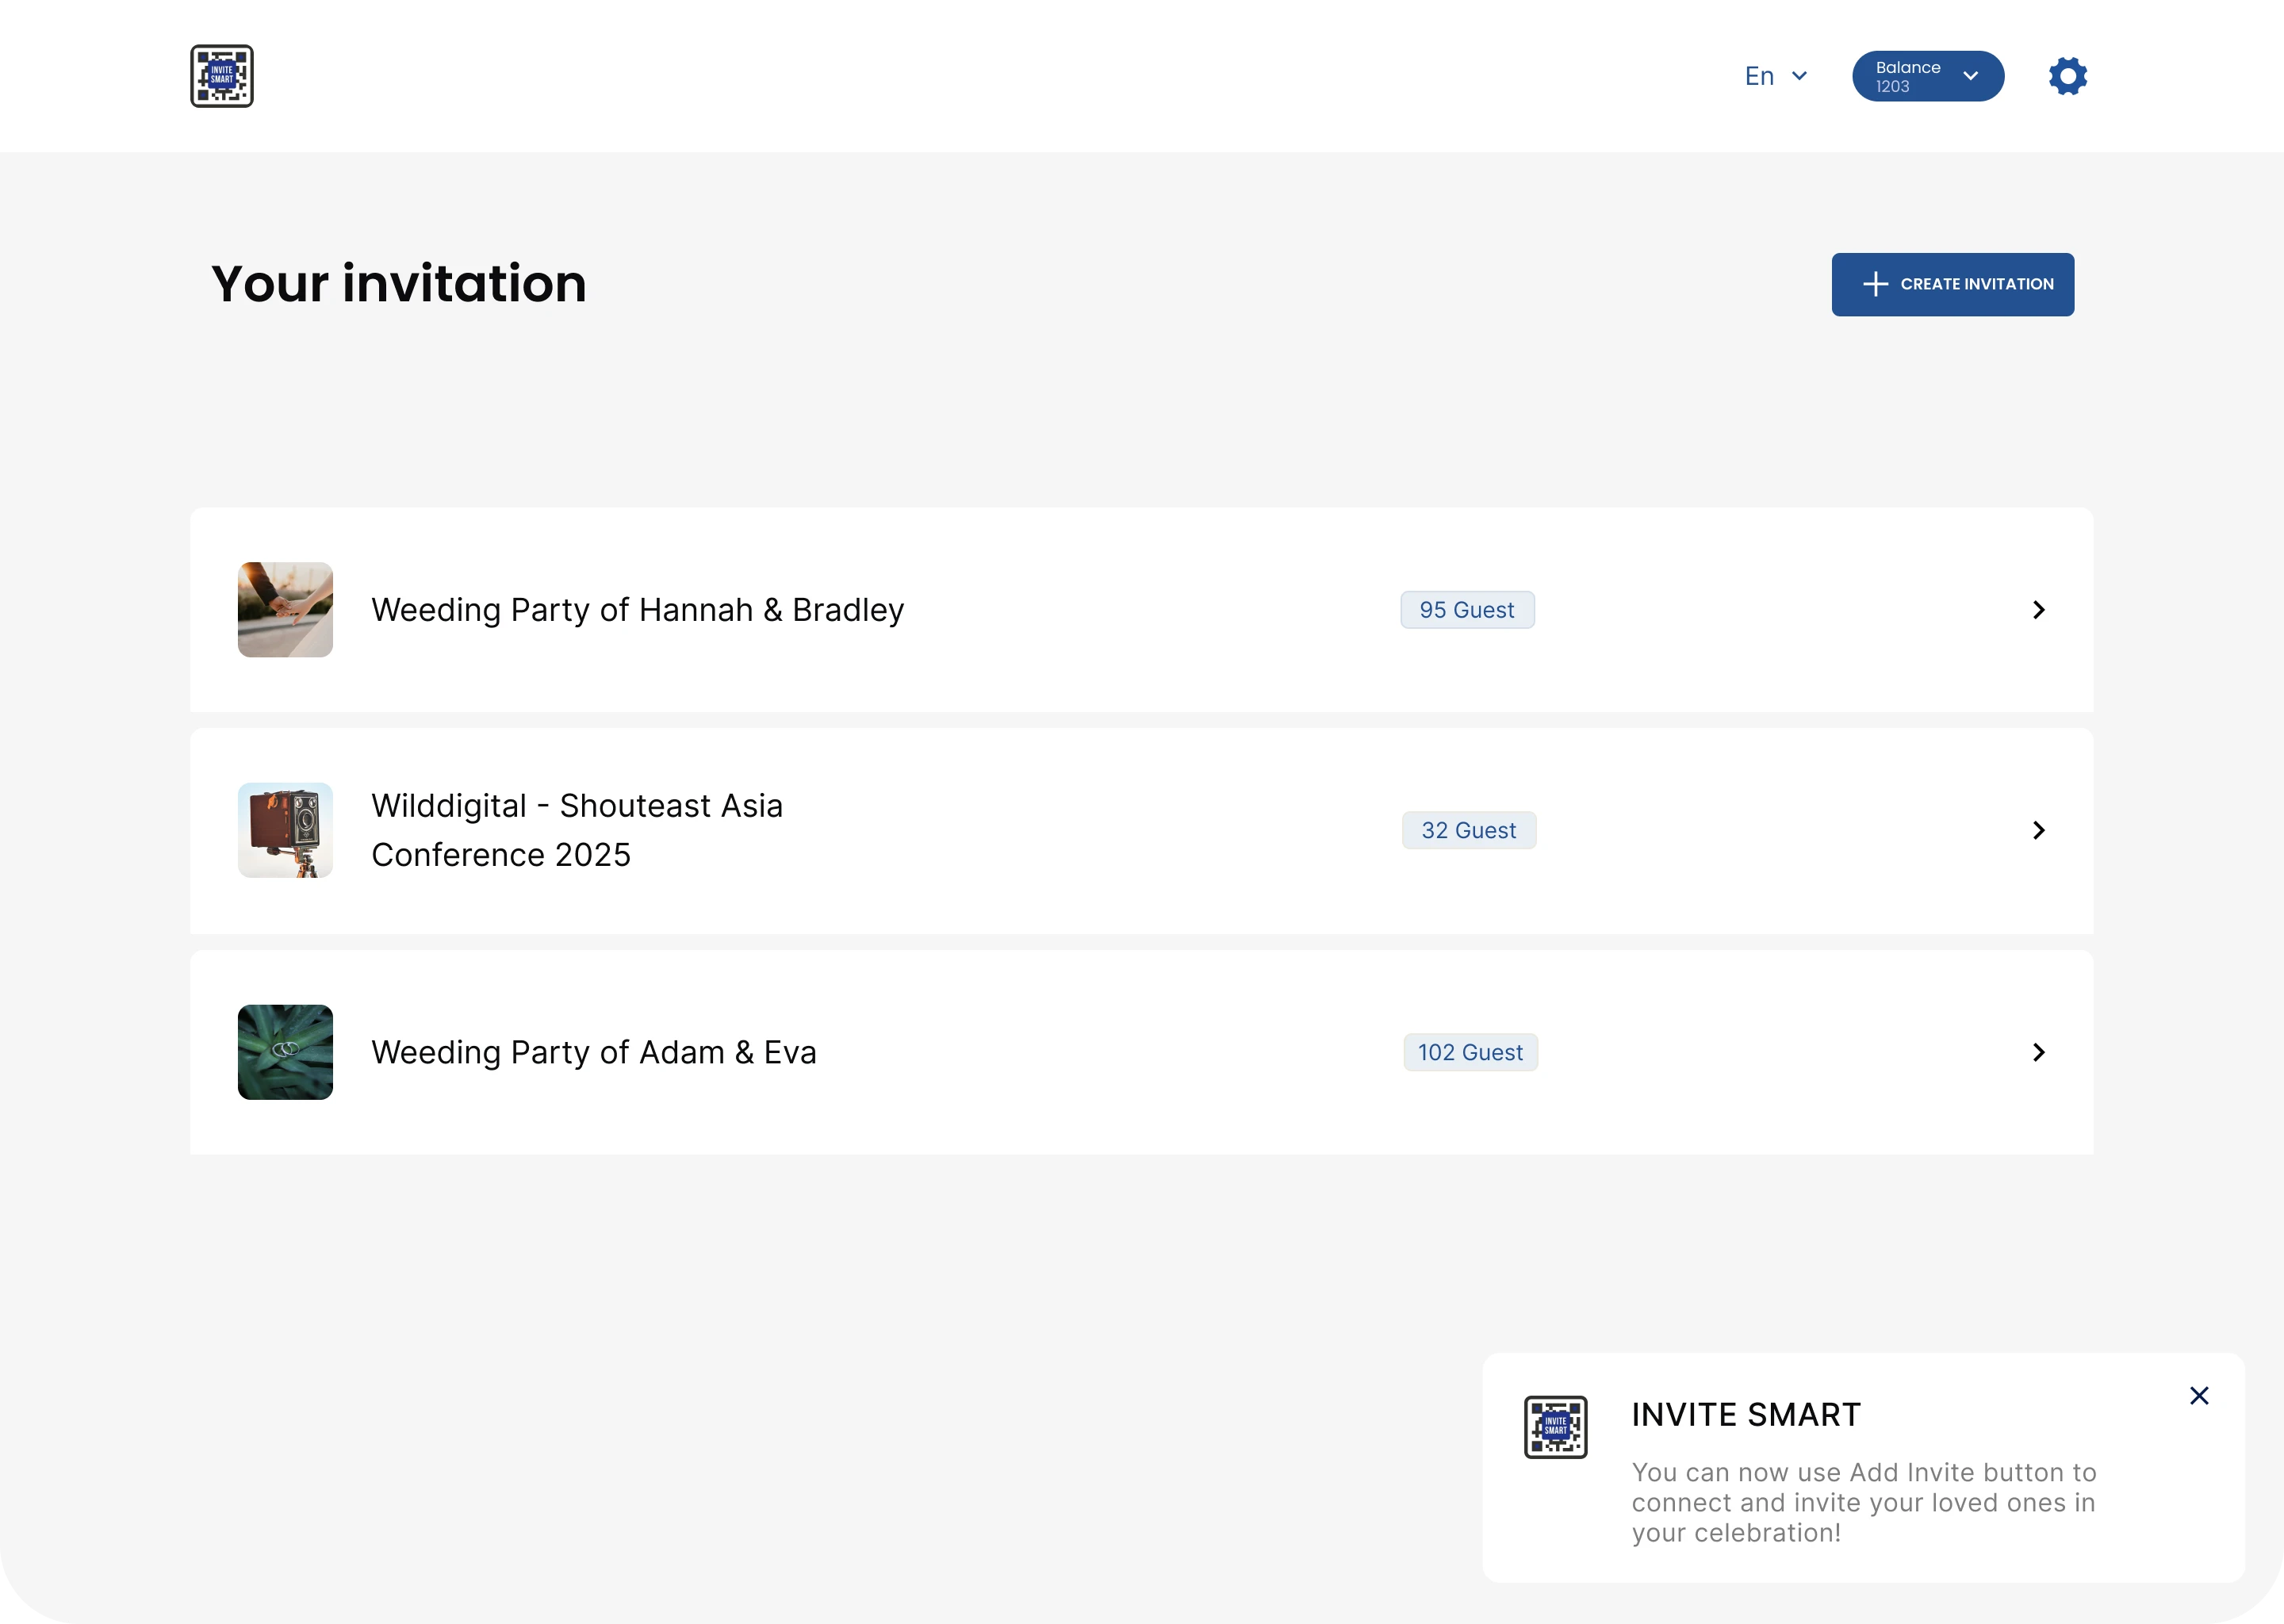Click the QR logo in notification popup
This screenshot has height=1624, width=2284.
[1555, 1426]
